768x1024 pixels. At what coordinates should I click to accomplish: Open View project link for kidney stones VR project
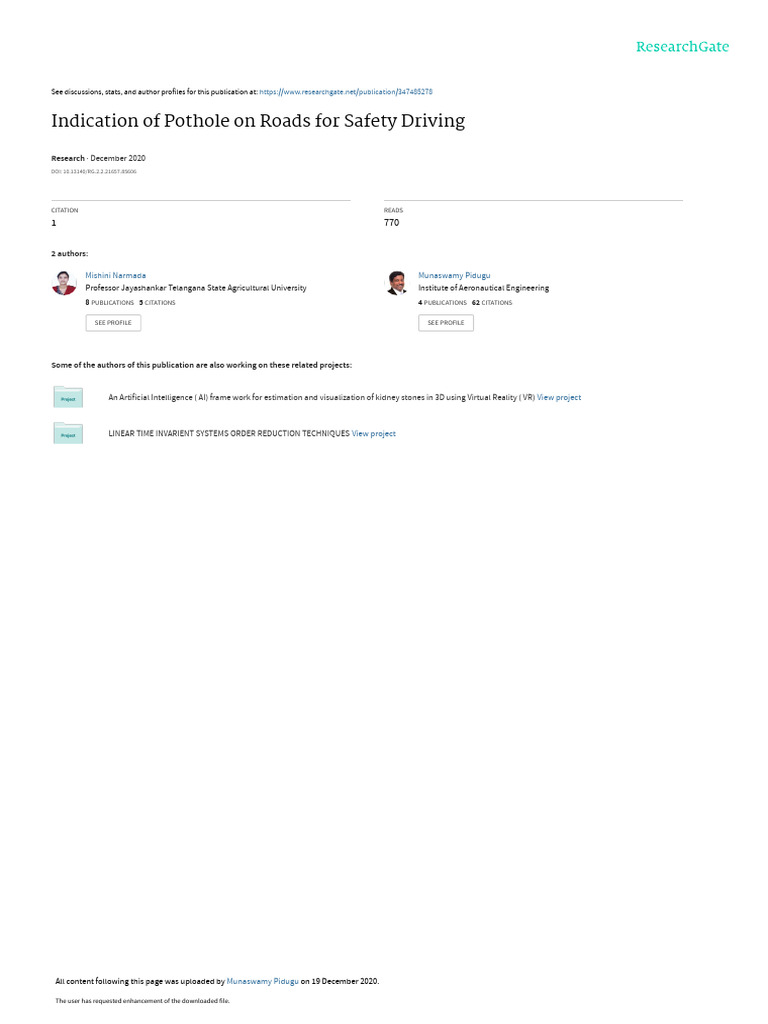pyautogui.click(x=558, y=397)
